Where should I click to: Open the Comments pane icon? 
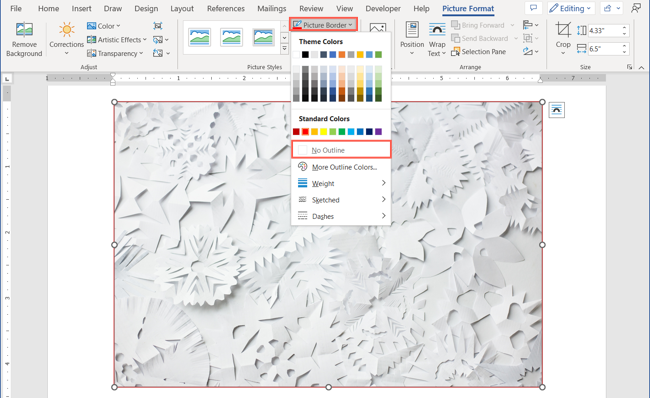(x=534, y=8)
